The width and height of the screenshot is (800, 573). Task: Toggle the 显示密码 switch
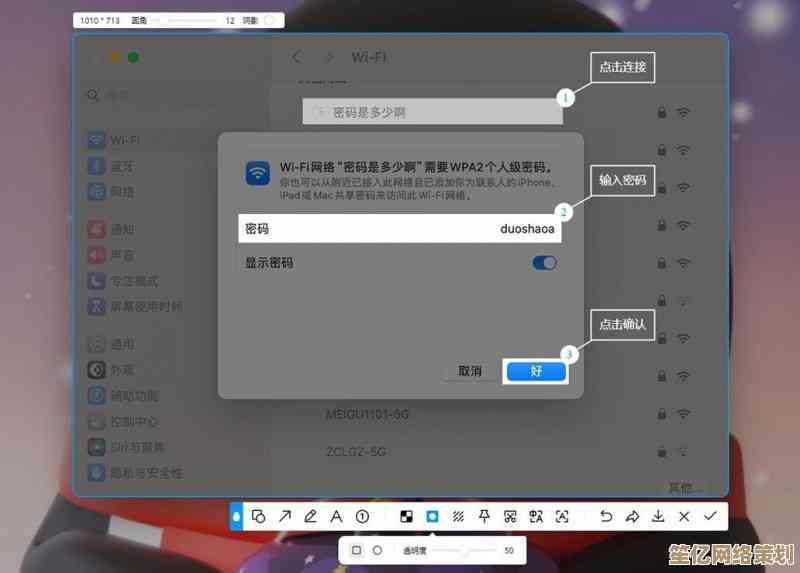(x=544, y=263)
